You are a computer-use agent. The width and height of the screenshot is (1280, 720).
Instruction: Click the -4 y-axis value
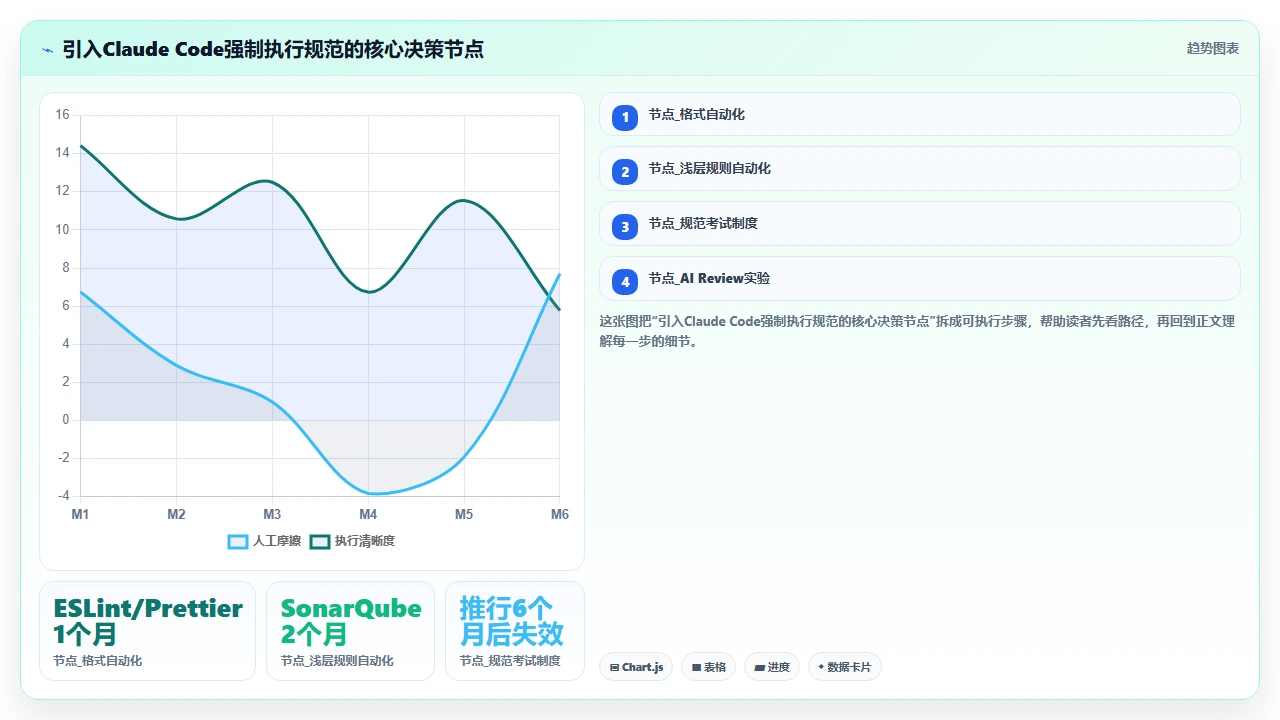pyautogui.click(x=63, y=496)
